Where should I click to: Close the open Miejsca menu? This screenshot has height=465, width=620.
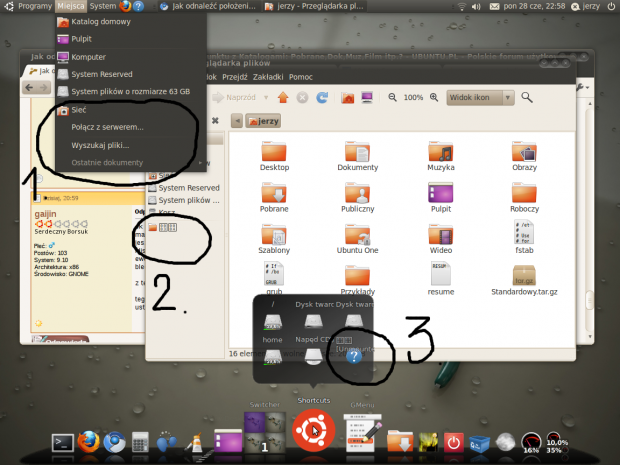(71, 6)
